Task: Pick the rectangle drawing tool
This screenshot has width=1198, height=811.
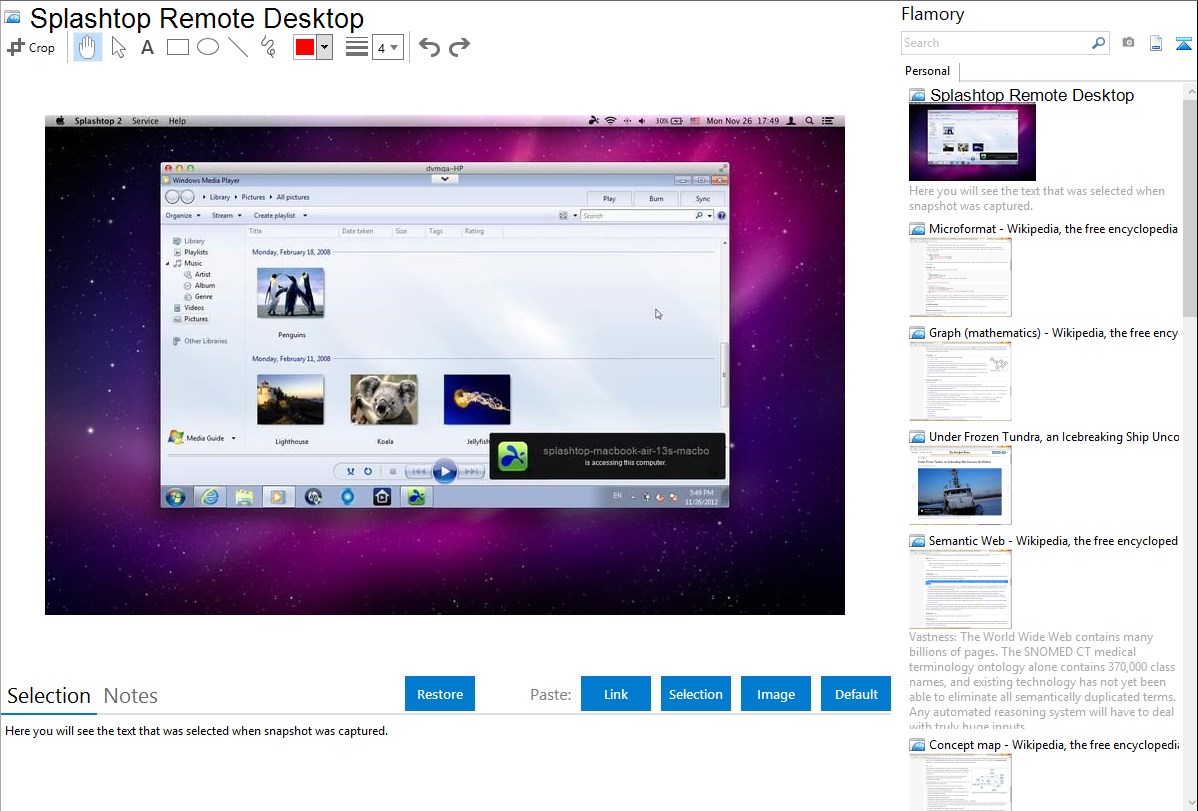Action: click(177, 47)
